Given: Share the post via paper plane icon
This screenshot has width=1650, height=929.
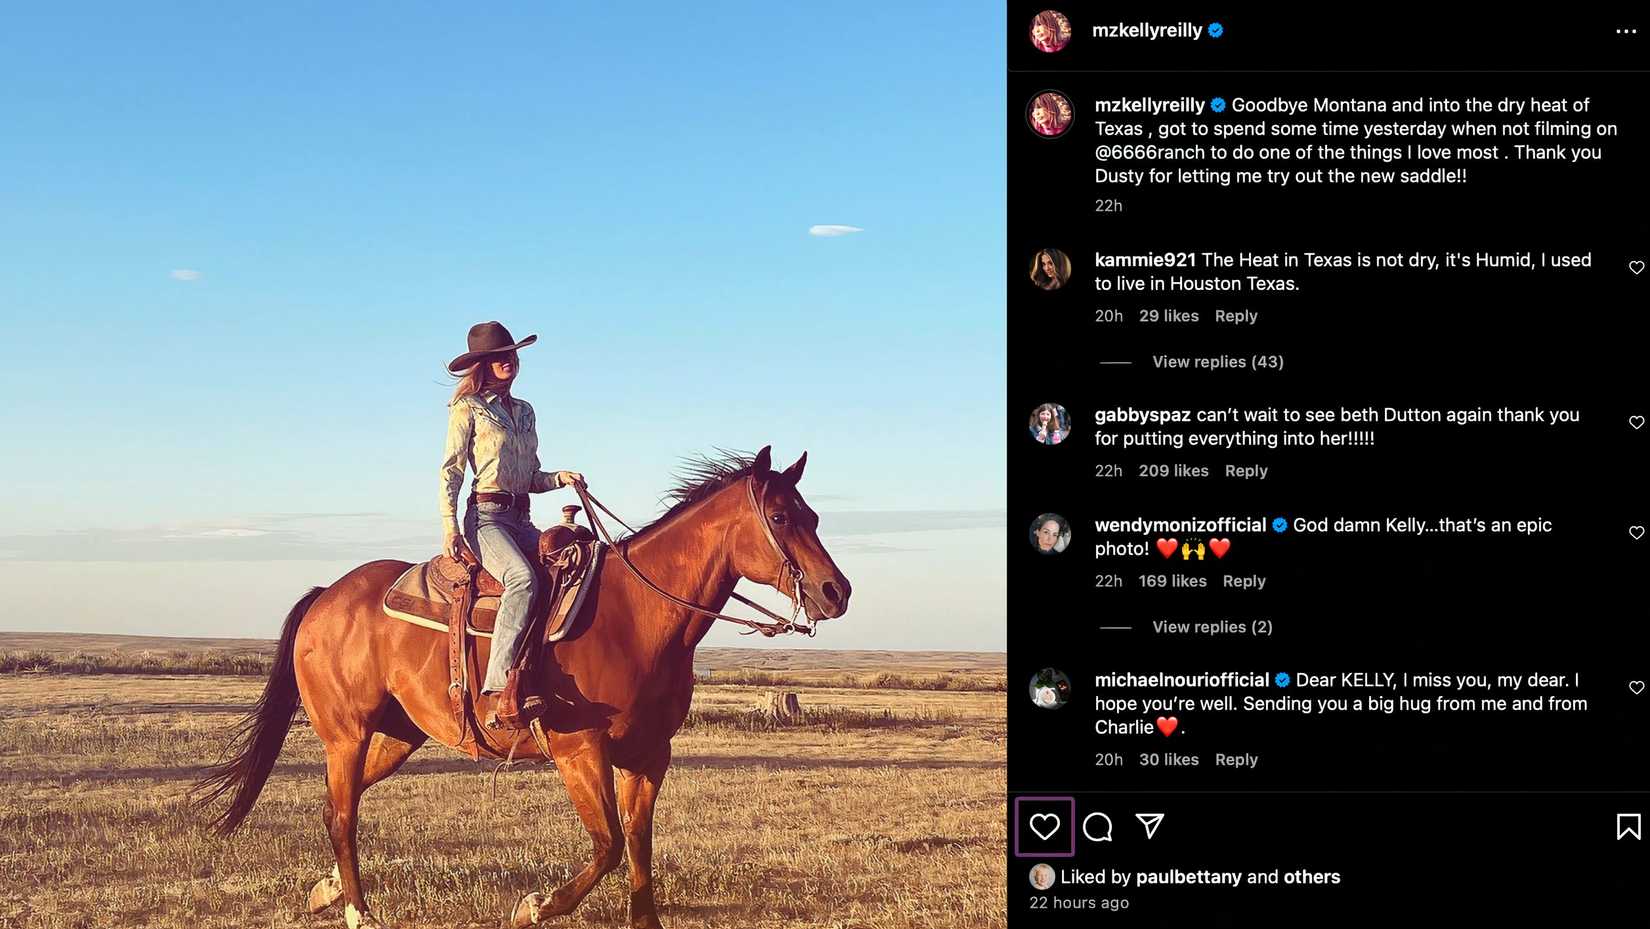Looking at the screenshot, I should [1150, 826].
